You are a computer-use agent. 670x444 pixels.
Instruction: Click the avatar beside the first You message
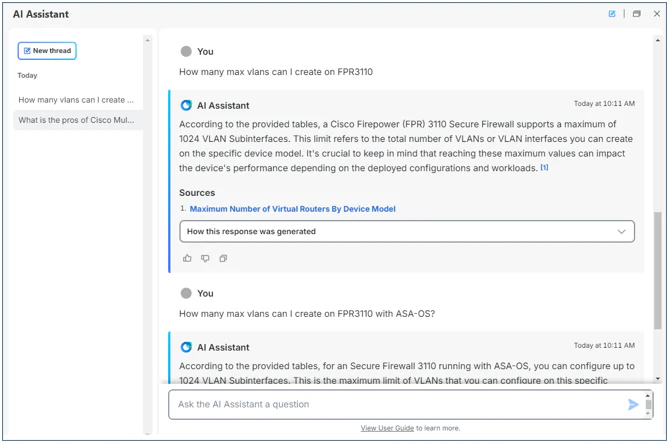[x=186, y=51]
